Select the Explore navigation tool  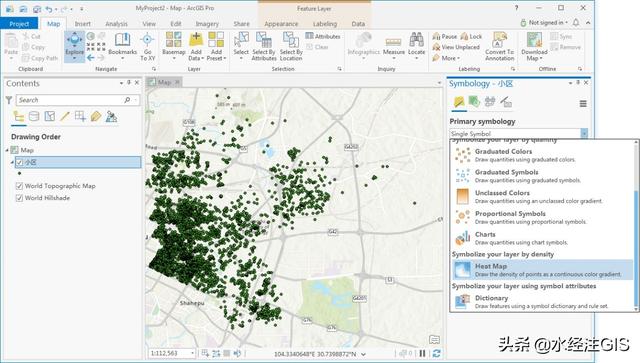[74, 46]
